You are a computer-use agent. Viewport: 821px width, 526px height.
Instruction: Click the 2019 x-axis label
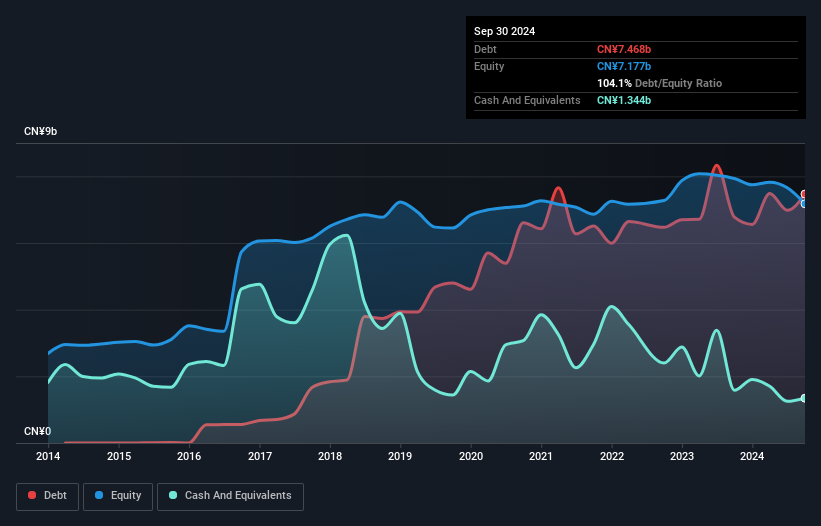(400, 456)
